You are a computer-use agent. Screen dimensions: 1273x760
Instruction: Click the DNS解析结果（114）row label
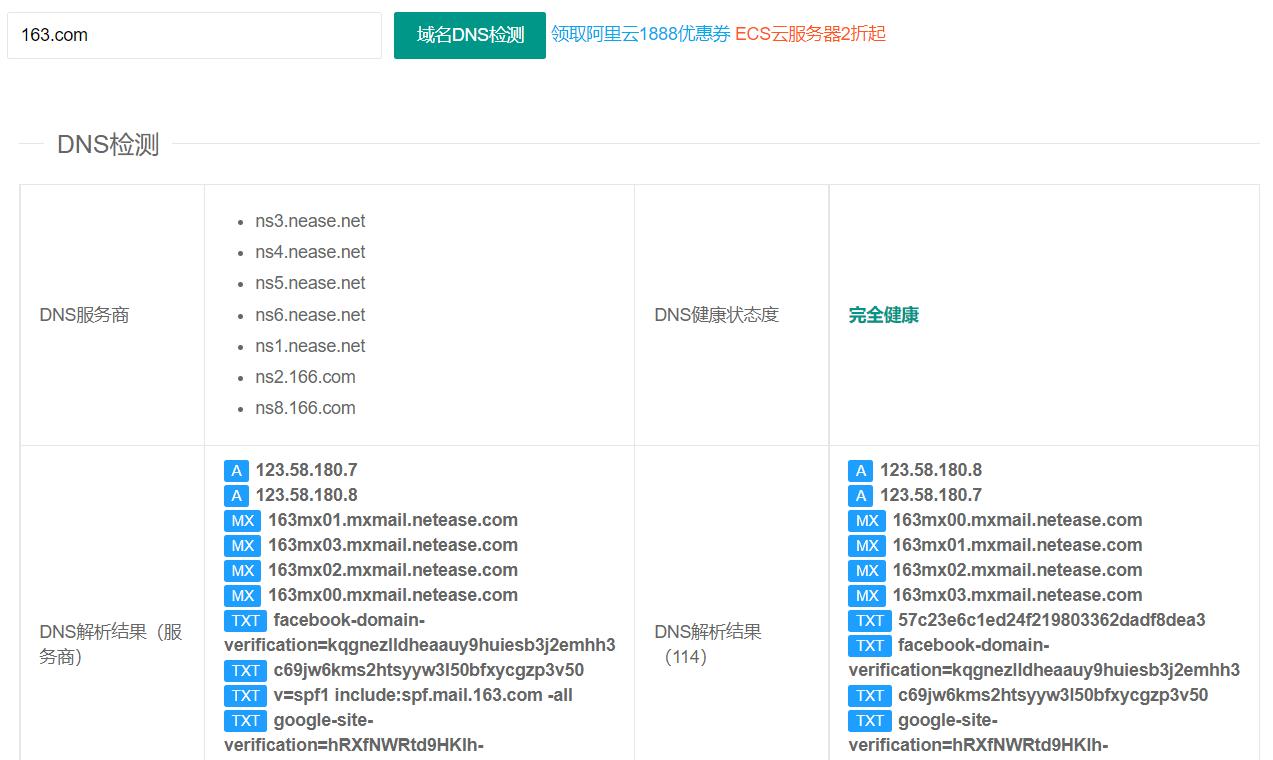coord(708,644)
